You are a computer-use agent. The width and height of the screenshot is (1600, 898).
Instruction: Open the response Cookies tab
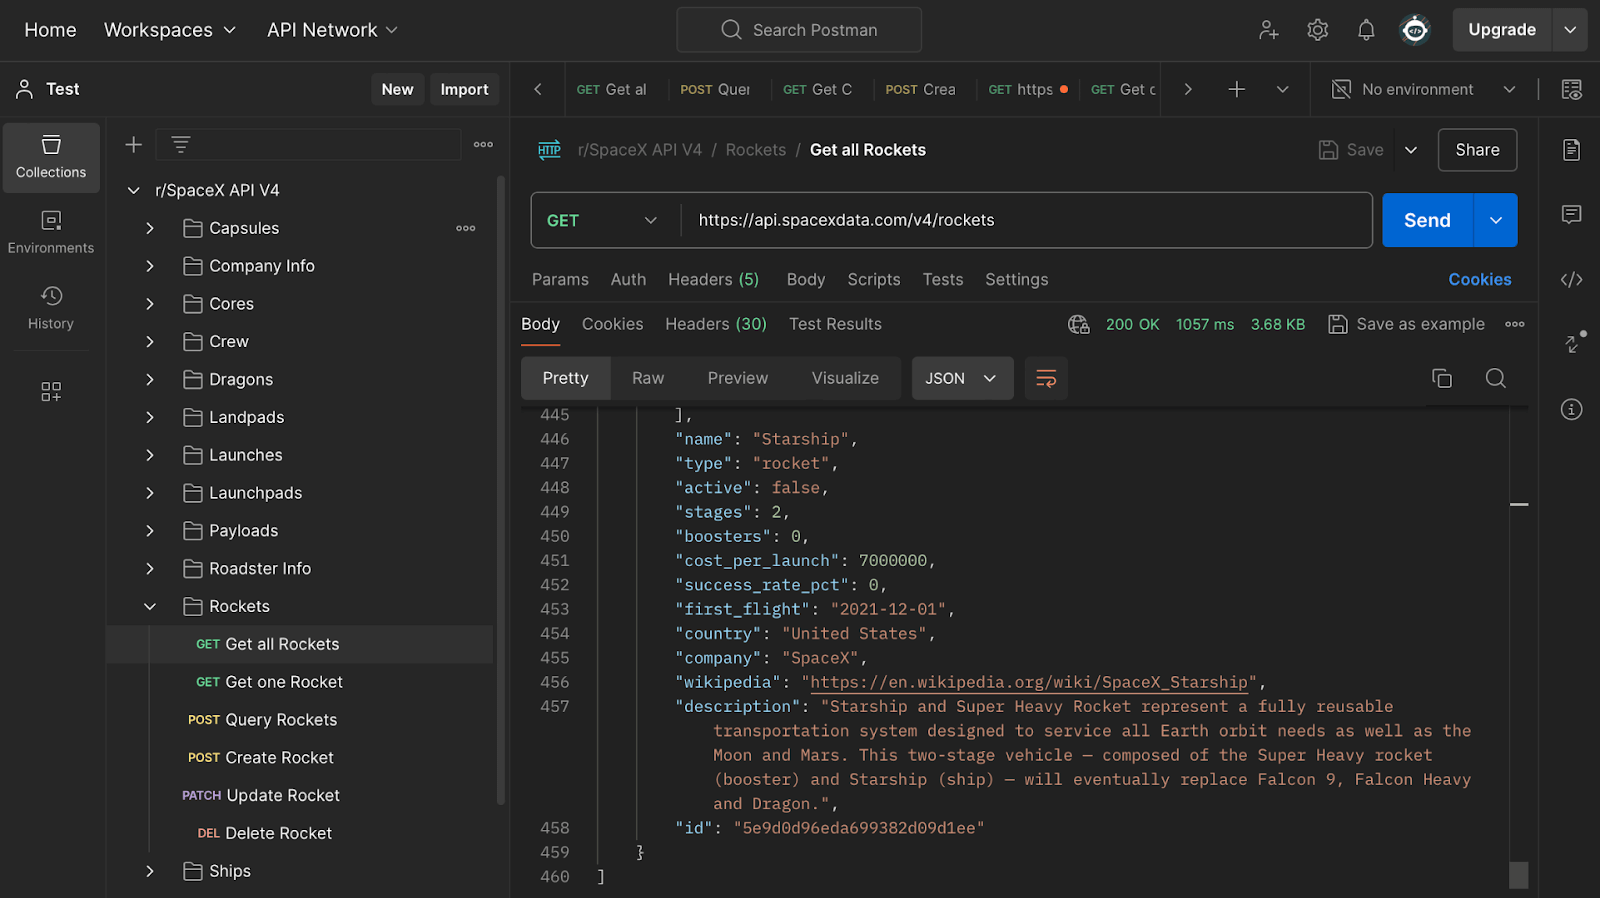tap(612, 324)
